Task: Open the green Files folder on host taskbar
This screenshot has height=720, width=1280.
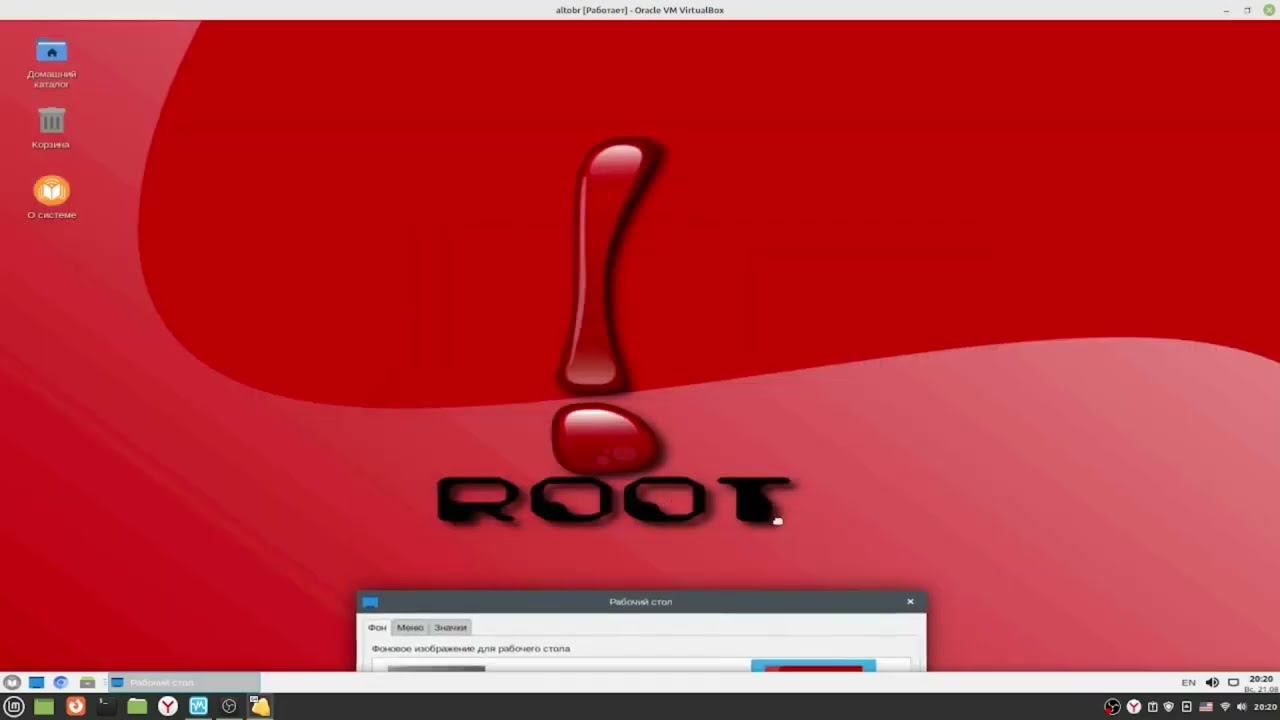Action: 137,706
